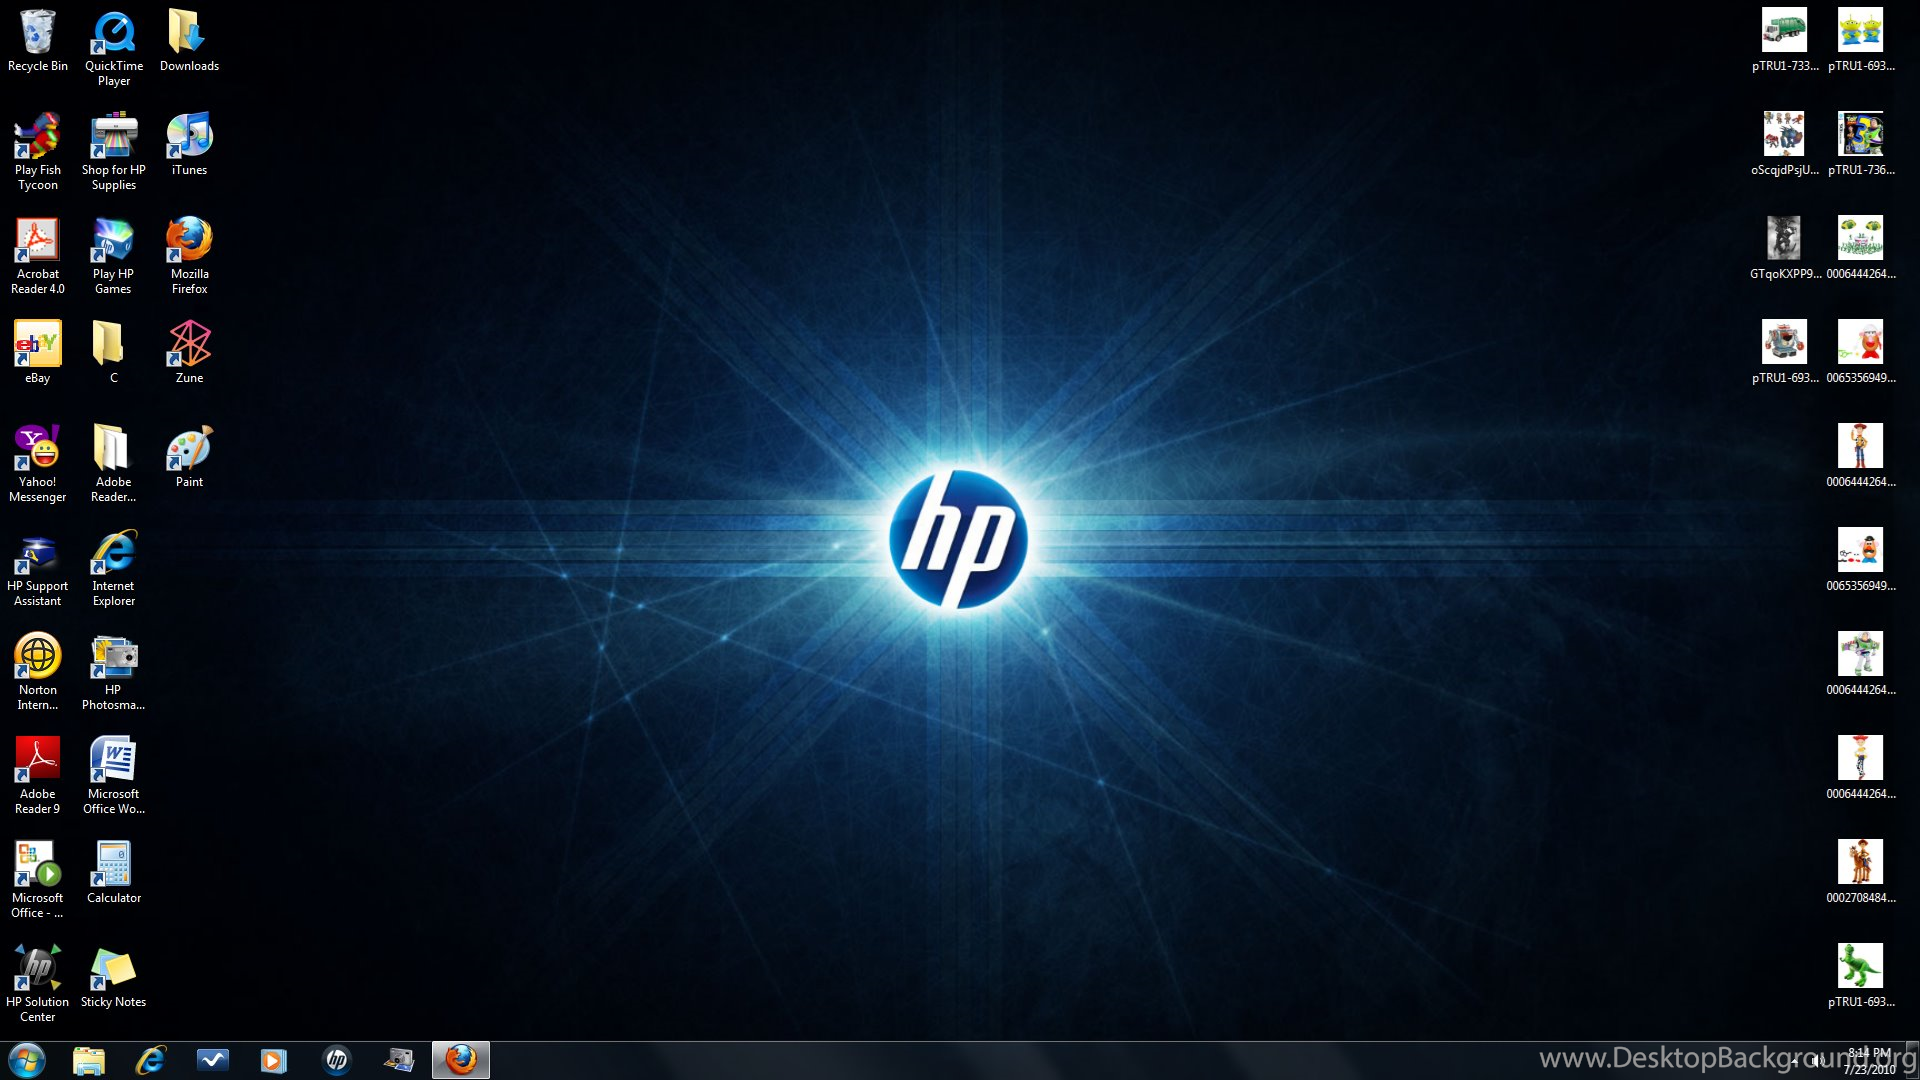Select the HP Photosmart desktop shortcut
The height and width of the screenshot is (1080, 1920).
114,671
